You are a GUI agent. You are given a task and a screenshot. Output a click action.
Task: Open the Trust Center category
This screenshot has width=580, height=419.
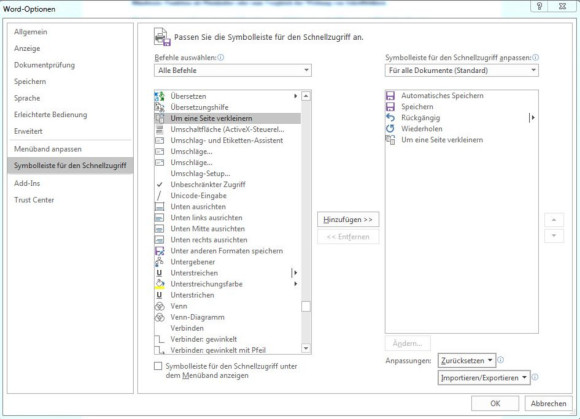click(34, 200)
